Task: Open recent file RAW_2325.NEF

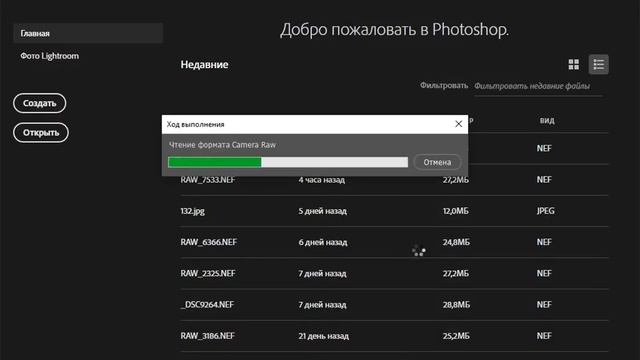Action: tap(208, 273)
